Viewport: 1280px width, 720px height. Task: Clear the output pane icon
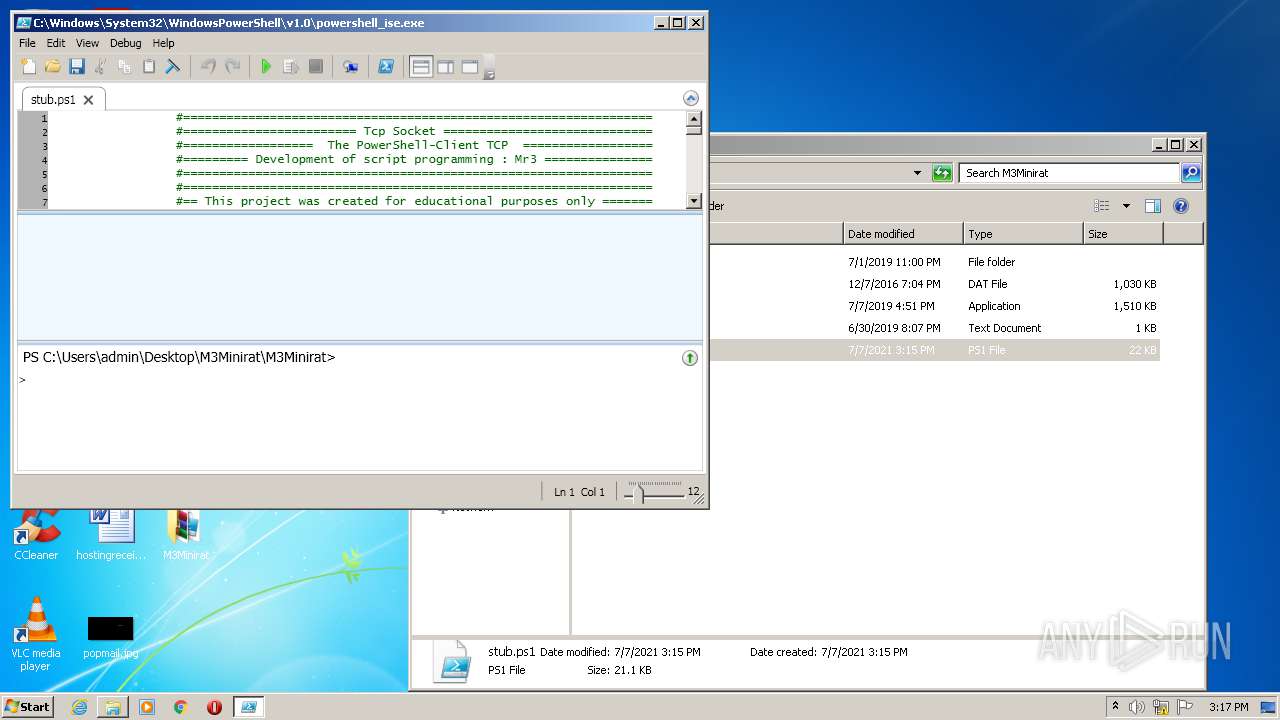coord(173,67)
